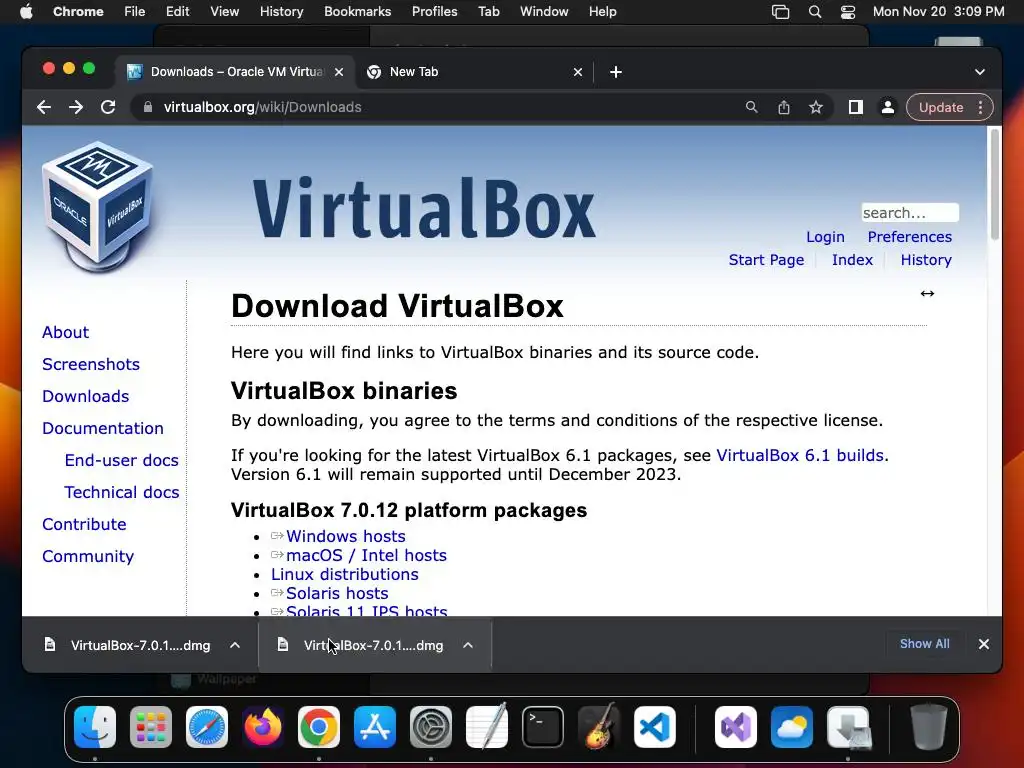Click the share page icon
Image resolution: width=1024 pixels, height=768 pixels.
(784, 107)
